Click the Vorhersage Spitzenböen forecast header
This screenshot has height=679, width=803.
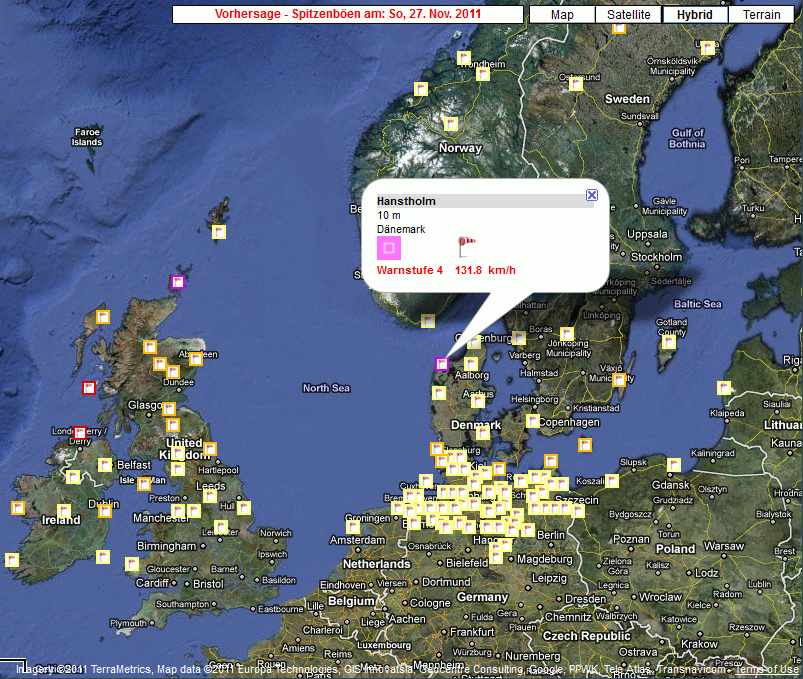click(348, 15)
